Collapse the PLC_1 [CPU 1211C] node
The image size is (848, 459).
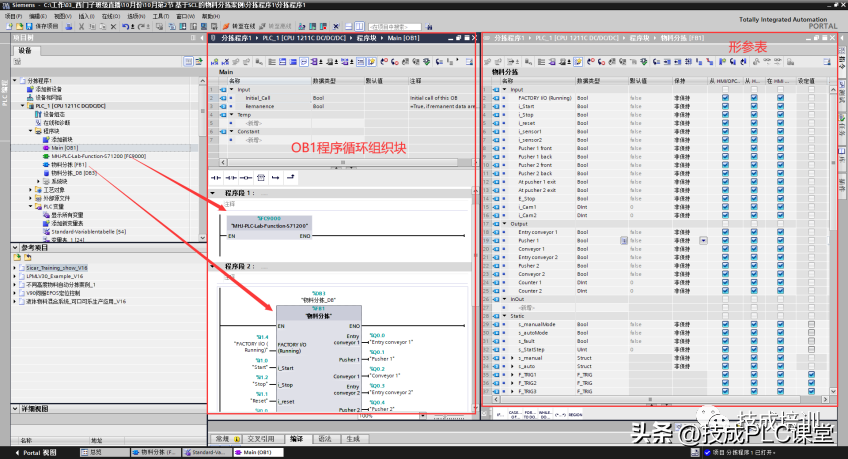(x=23, y=106)
